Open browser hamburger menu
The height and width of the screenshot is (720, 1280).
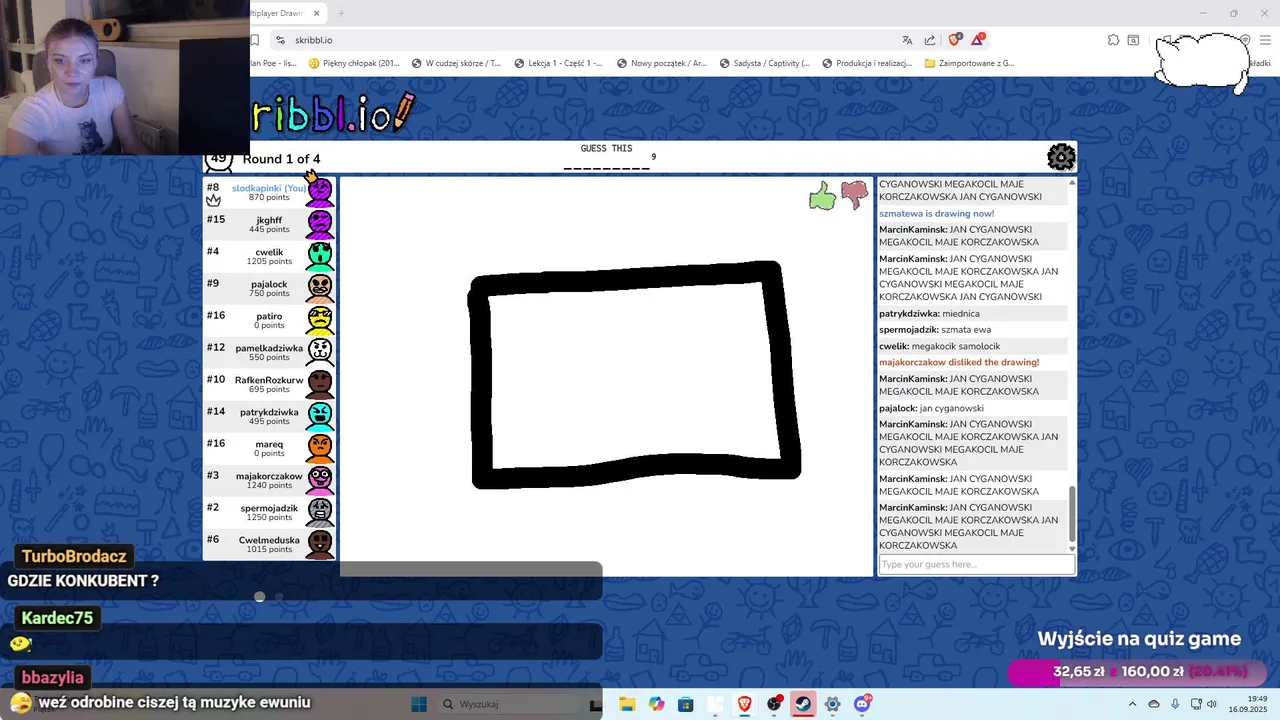tap(1265, 40)
